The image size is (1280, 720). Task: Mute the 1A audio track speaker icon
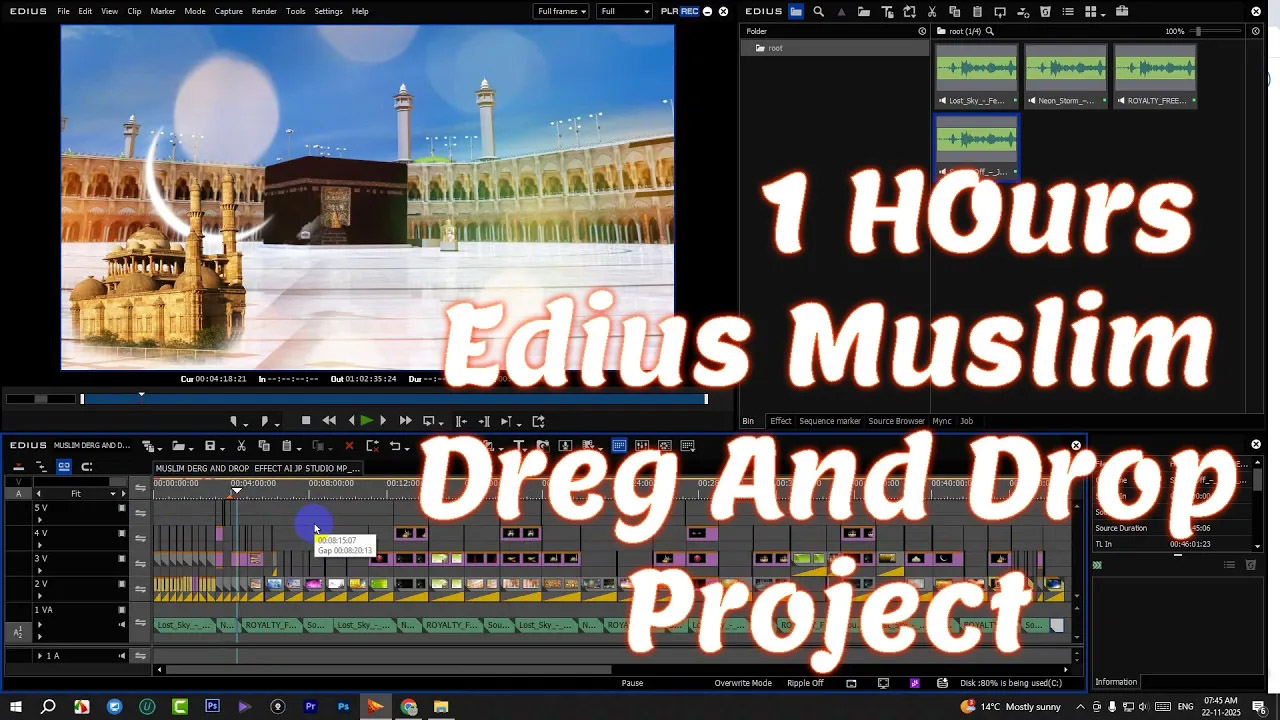click(120, 655)
